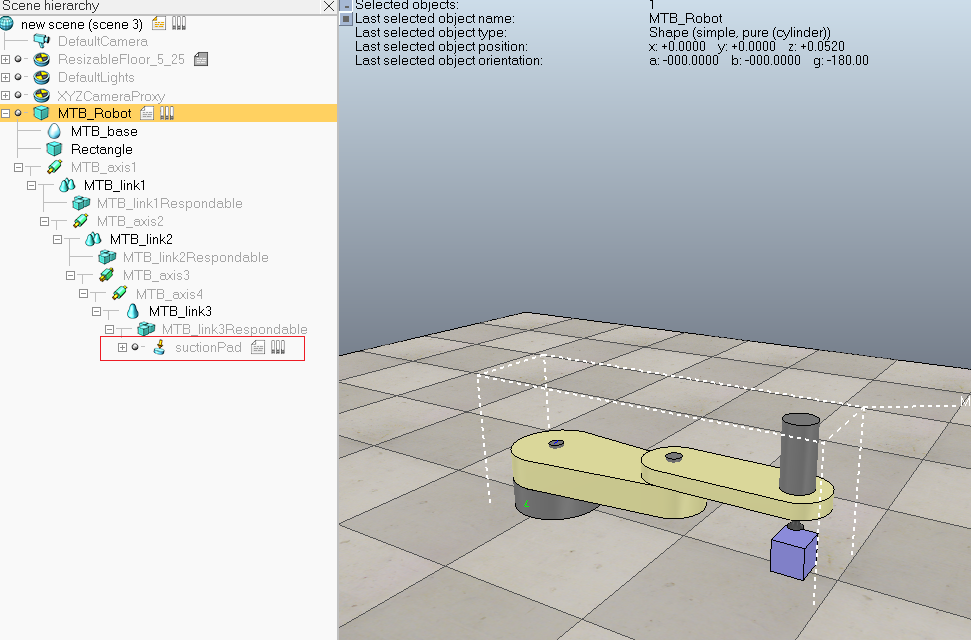971x640 pixels.
Task: Click the prismatic joint icon of MTB_axis3
Action: pyautogui.click(x=107, y=275)
